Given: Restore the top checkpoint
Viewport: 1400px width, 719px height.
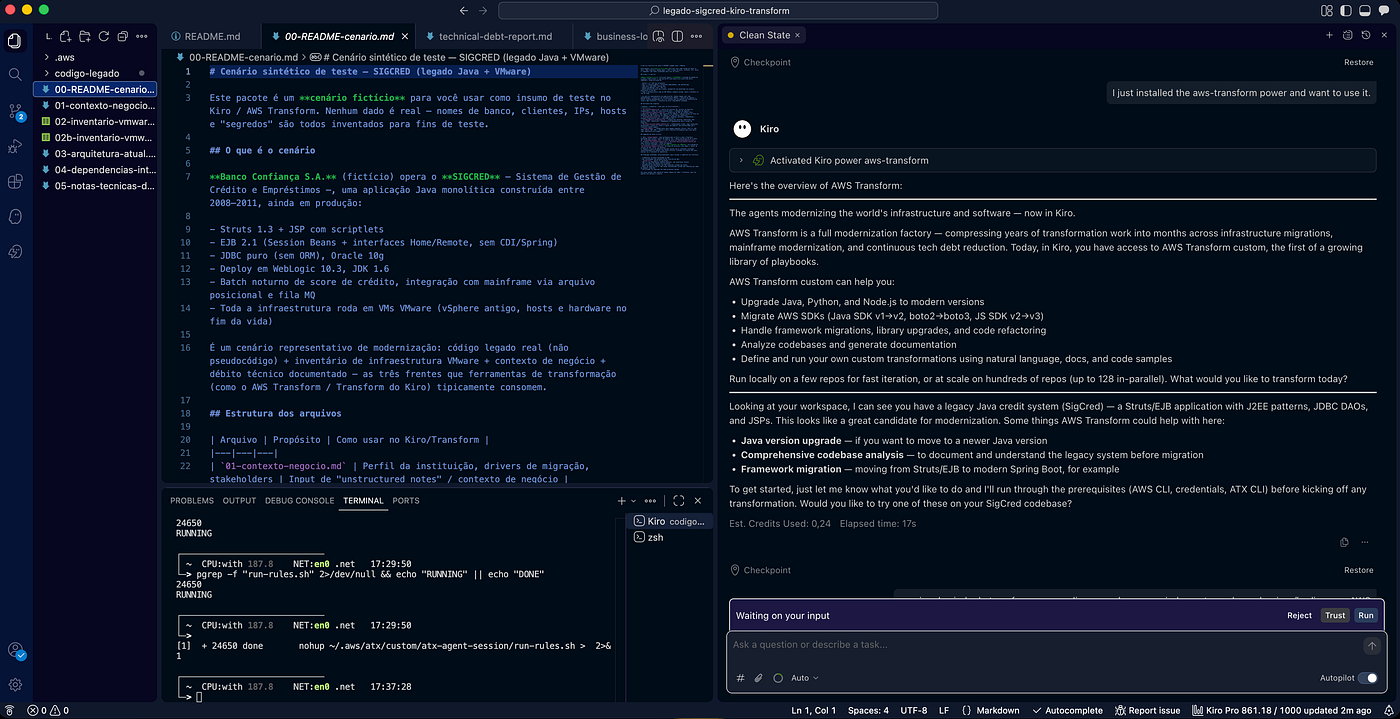Looking at the screenshot, I should click(x=1358, y=62).
